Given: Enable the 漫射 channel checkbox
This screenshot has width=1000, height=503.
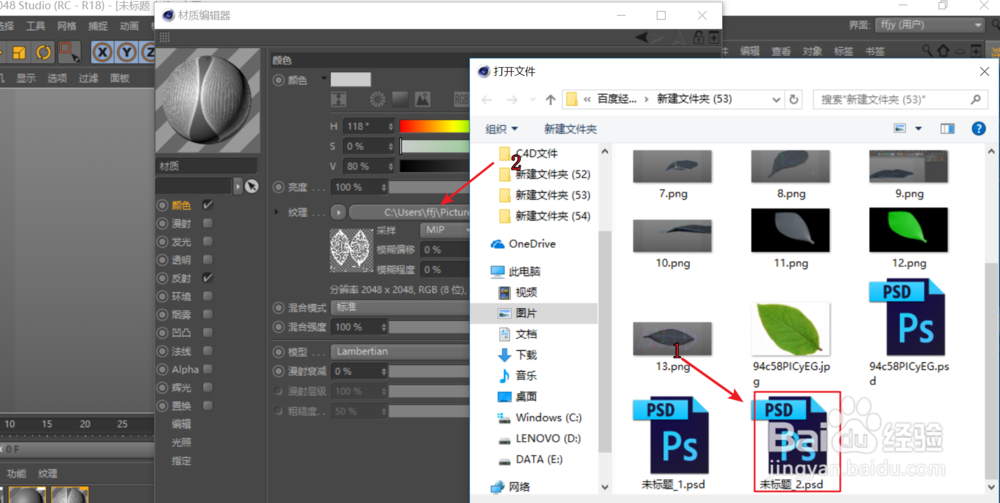Looking at the screenshot, I should point(208,223).
